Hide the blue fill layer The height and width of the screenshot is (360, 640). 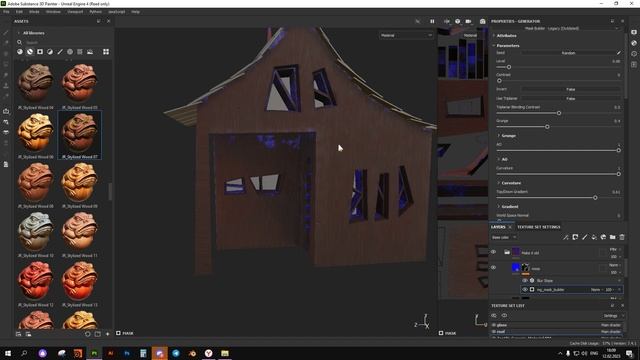point(493,268)
